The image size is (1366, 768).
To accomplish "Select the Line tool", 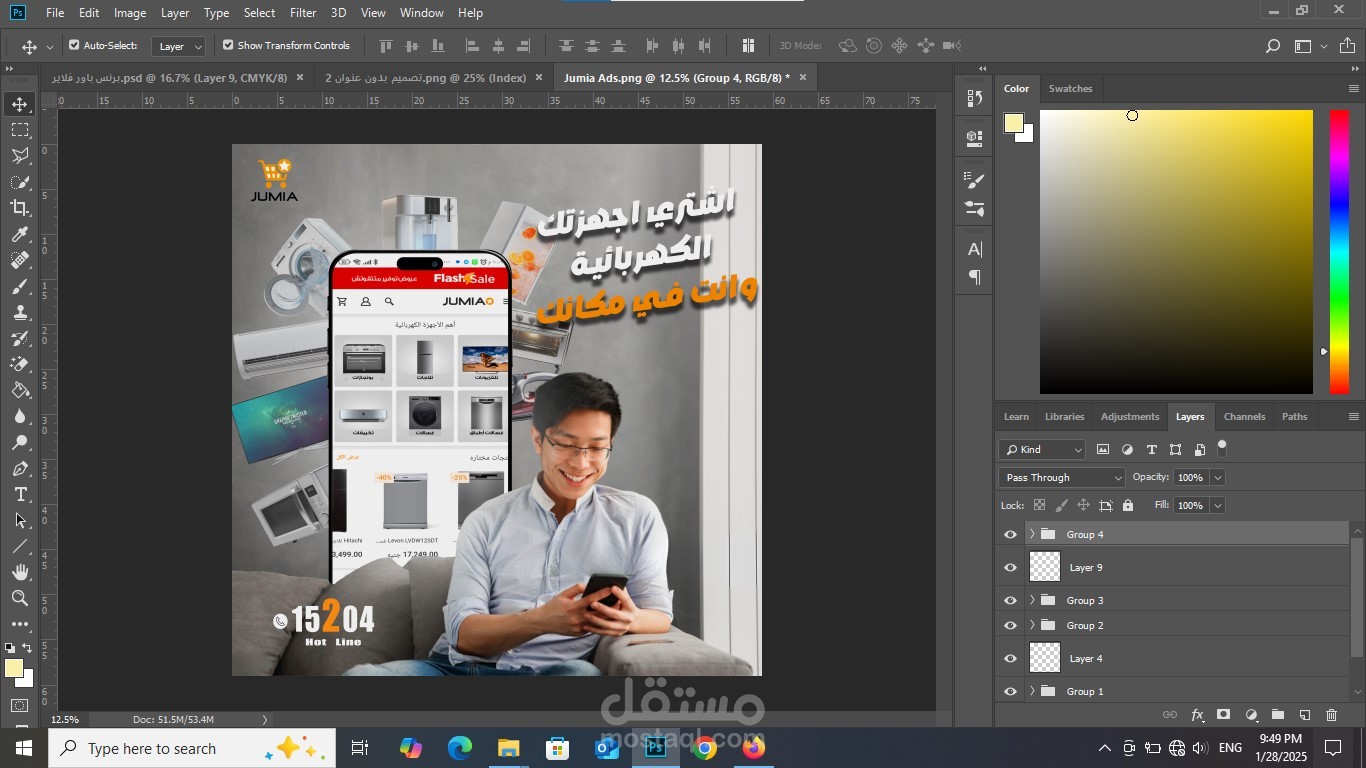I will (x=19, y=546).
